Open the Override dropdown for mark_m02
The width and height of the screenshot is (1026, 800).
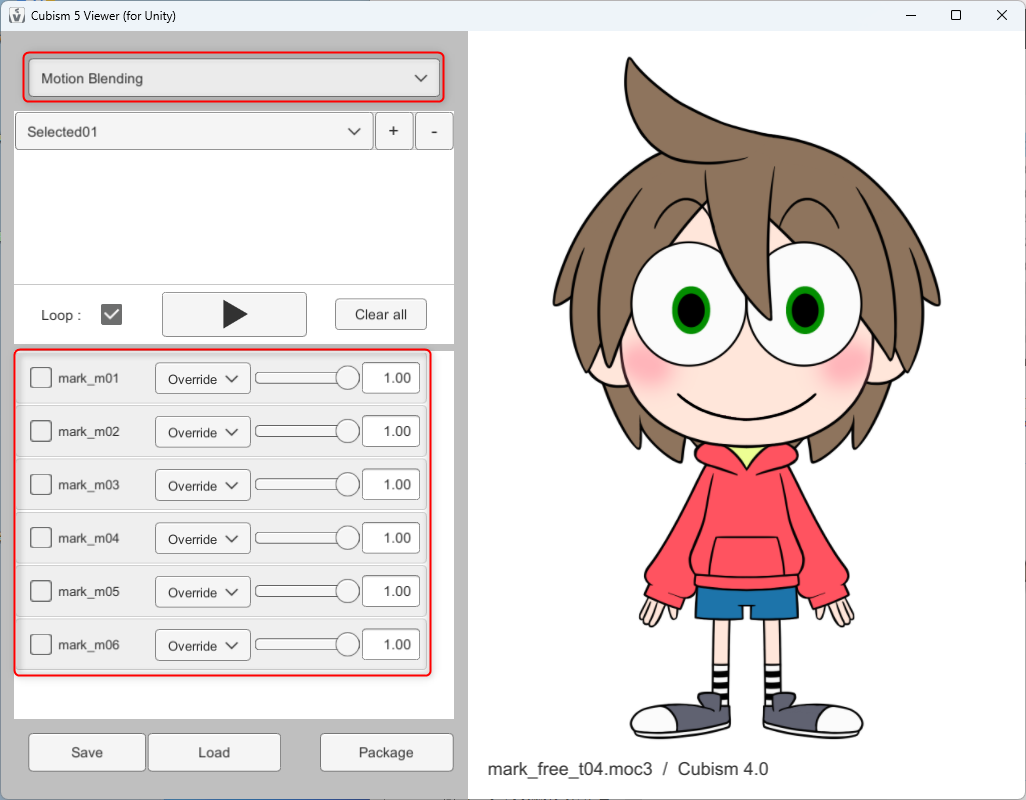(203, 432)
